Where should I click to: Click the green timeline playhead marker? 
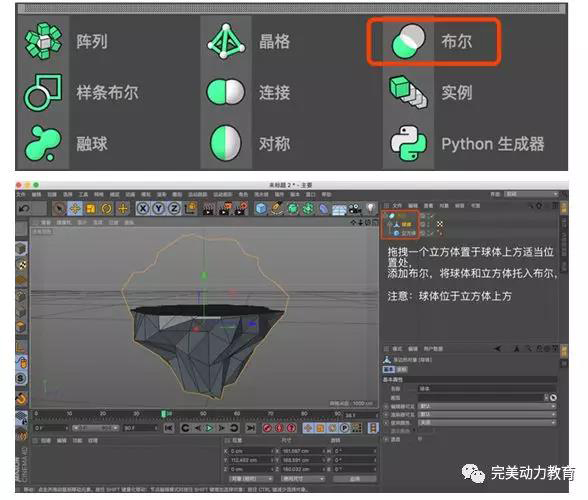(164, 413)
